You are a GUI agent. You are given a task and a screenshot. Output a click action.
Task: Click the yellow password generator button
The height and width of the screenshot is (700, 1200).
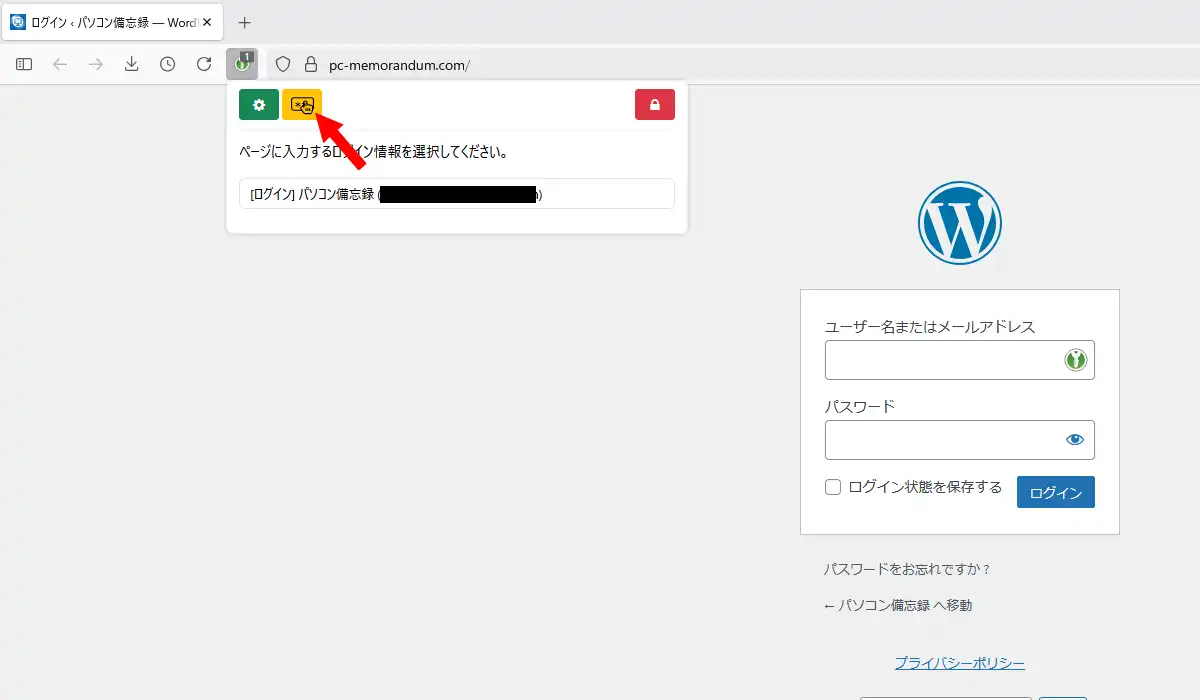302,105
